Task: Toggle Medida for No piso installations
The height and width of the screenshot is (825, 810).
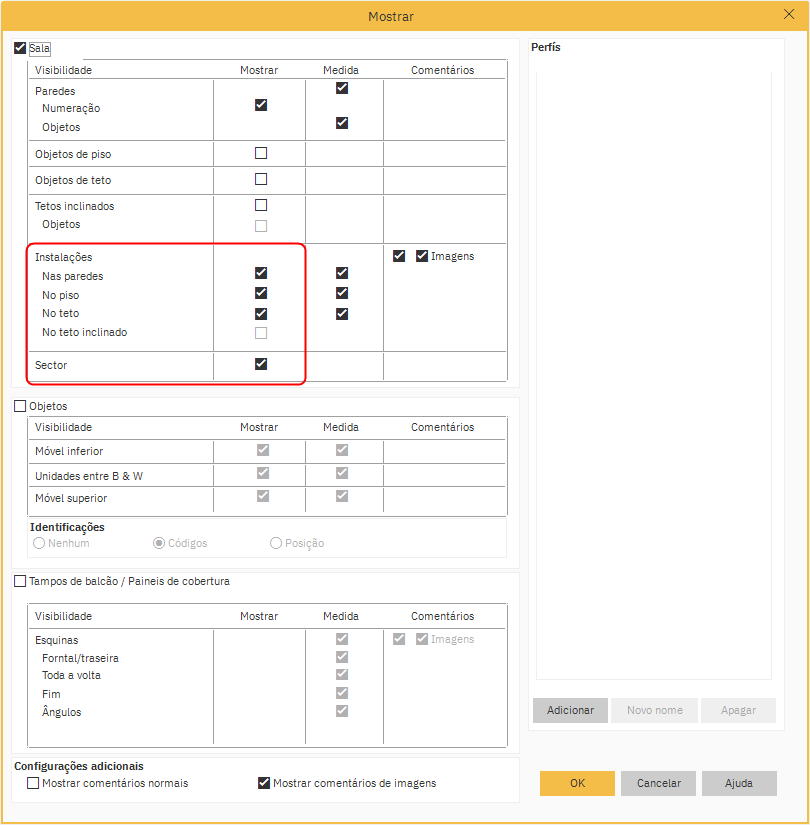Action: [342, 293]
